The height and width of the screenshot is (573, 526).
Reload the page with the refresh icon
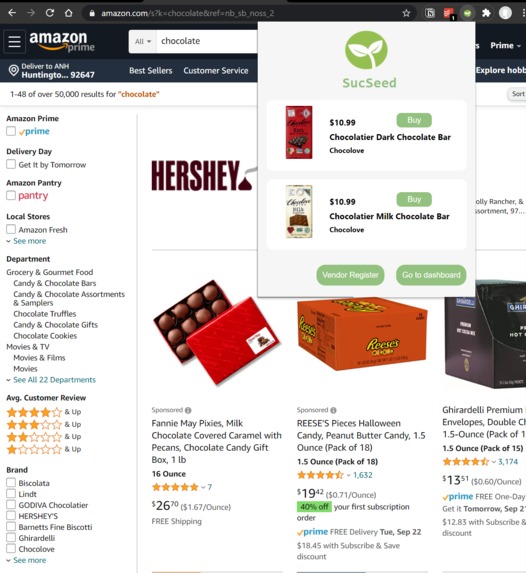(x=50, y=13)
